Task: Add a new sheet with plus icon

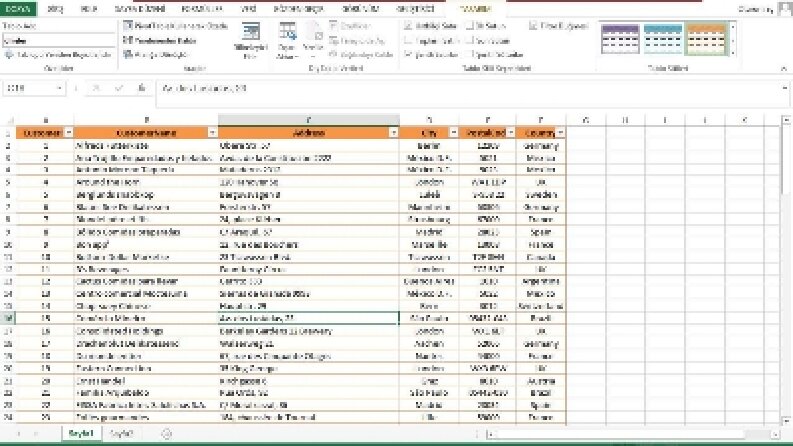Action: [x=166, y=433]
